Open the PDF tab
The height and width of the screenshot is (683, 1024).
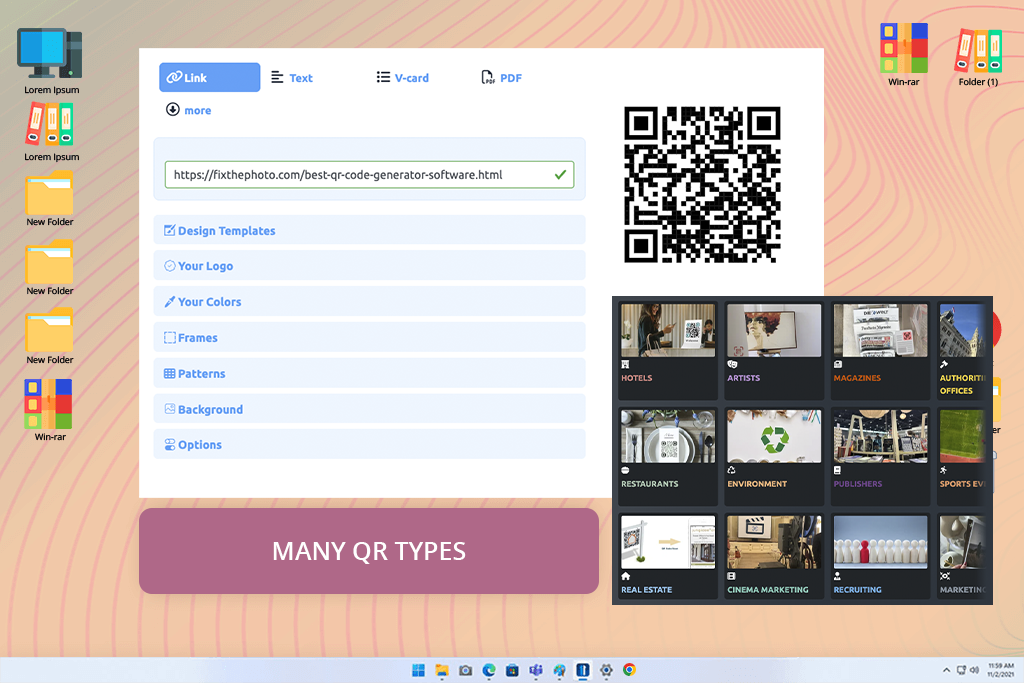click(502, 78)
